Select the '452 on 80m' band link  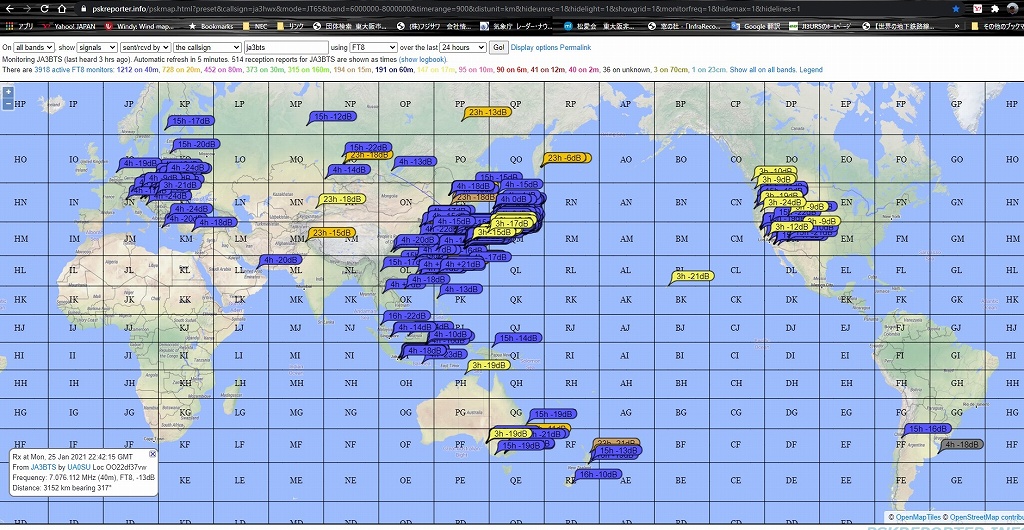pyautogui.click(x=223, y=70)
